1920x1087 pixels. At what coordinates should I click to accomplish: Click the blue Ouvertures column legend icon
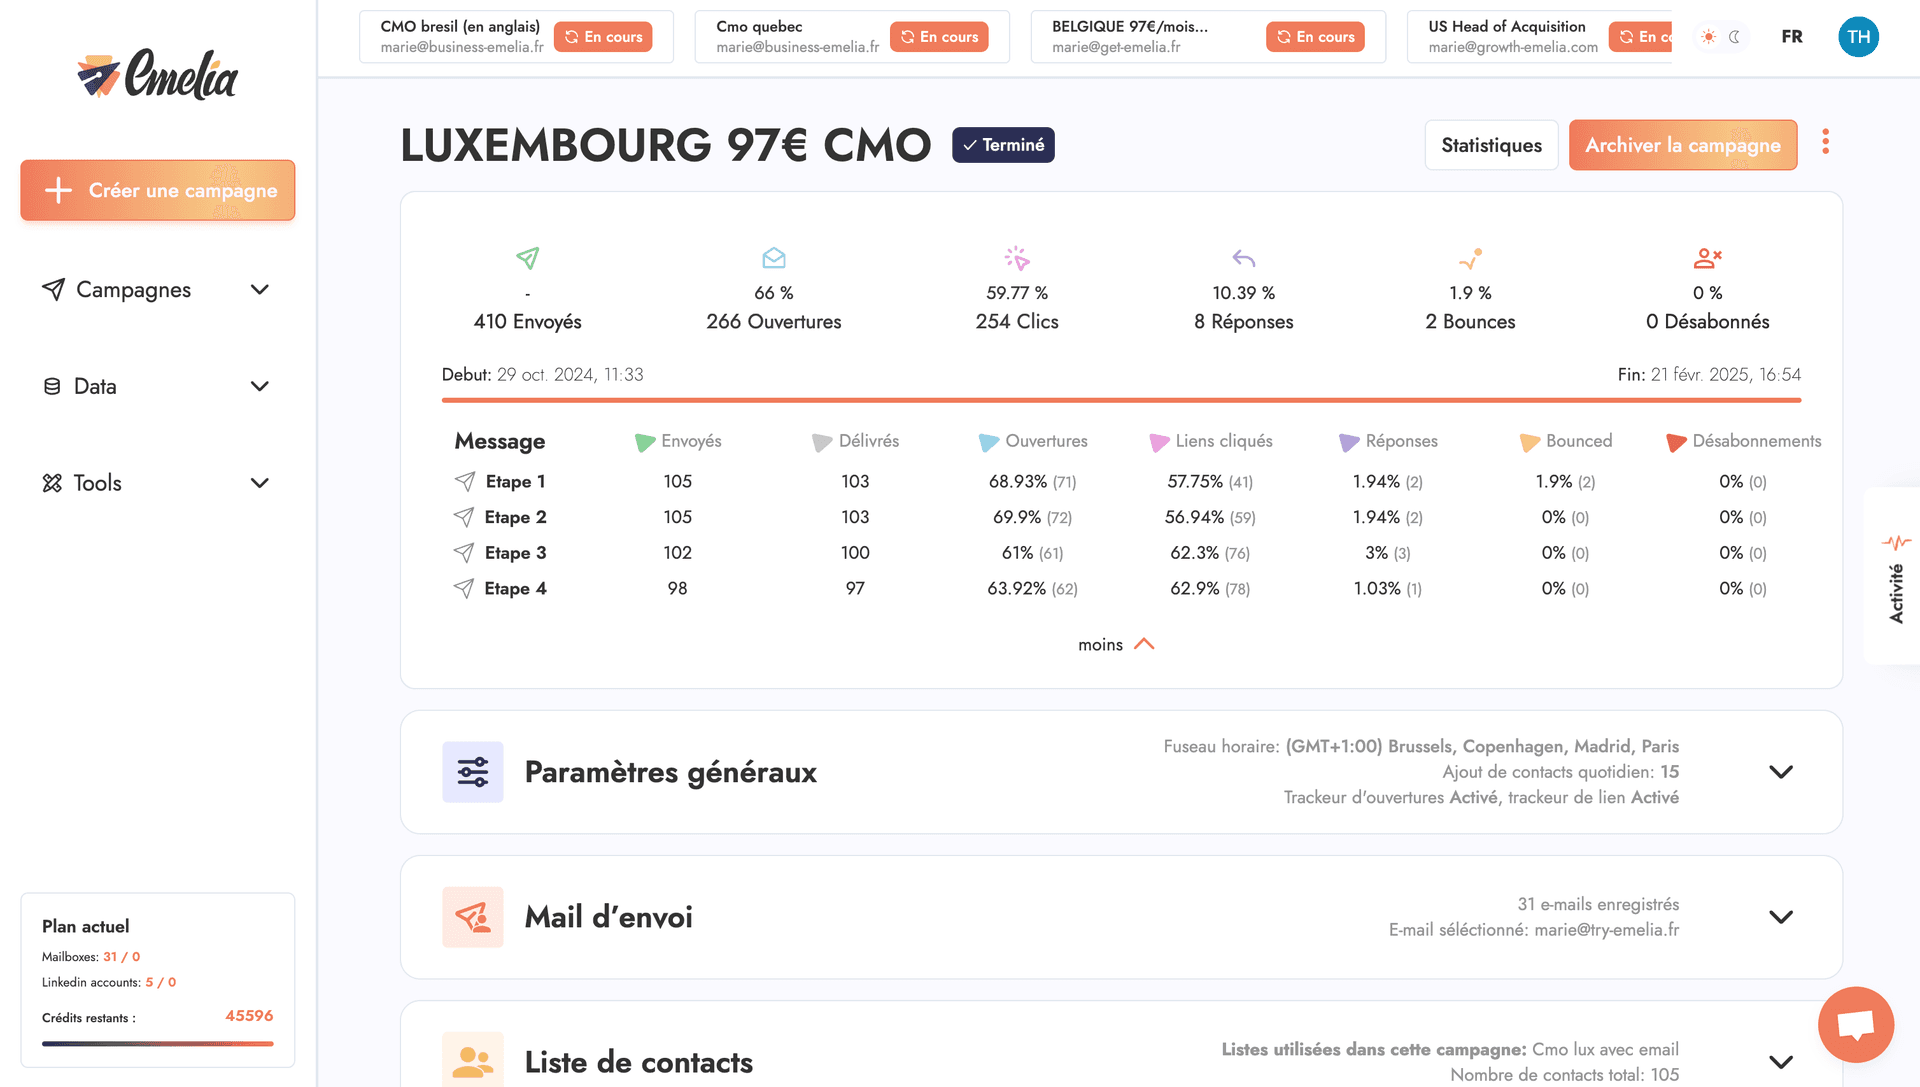(x=989, y=442)
